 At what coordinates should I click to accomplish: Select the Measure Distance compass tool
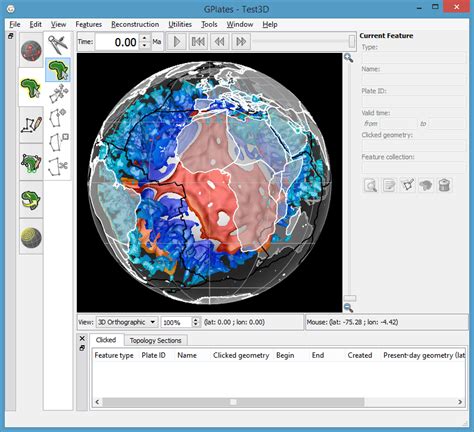coord(58,44)
